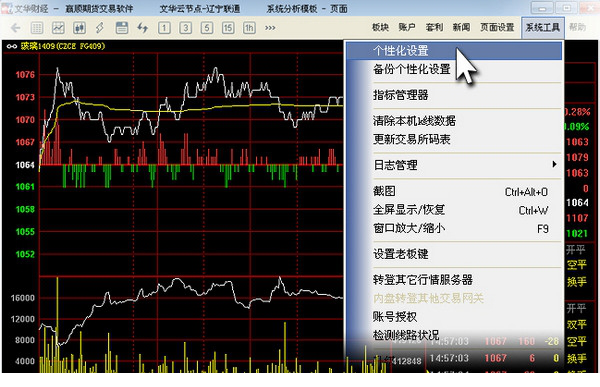The image size is (600, 387).
Task: Select 账号授权 in the menu
Action: pos(454,317)
